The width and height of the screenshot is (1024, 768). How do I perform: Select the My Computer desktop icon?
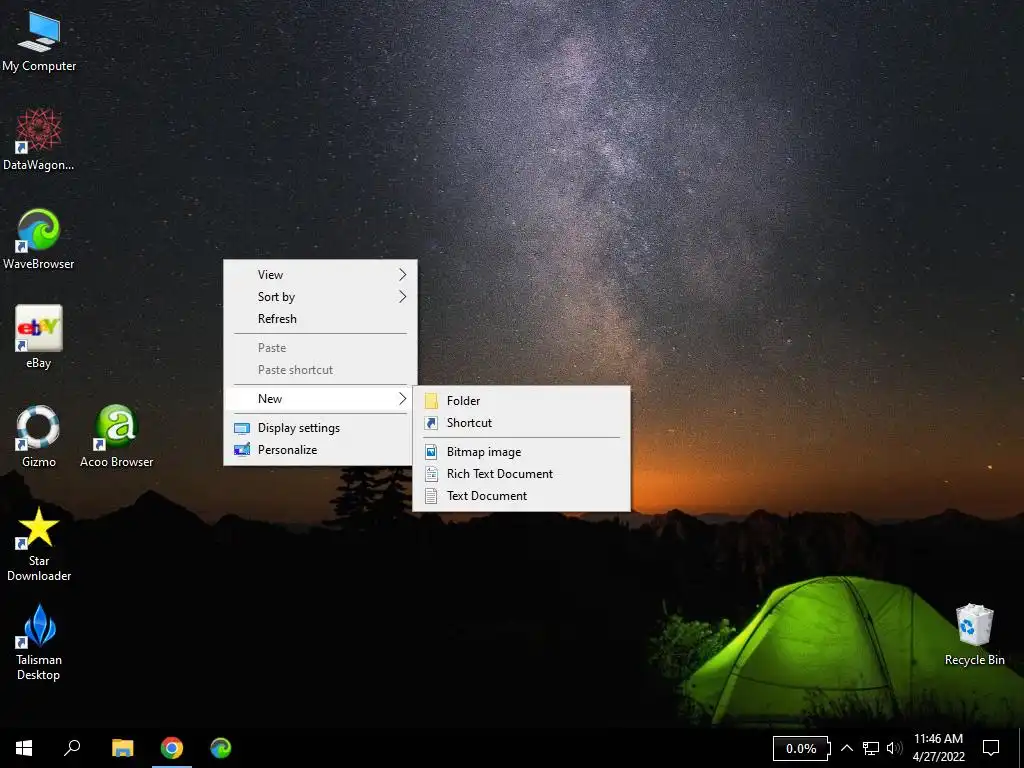(39, 41)
